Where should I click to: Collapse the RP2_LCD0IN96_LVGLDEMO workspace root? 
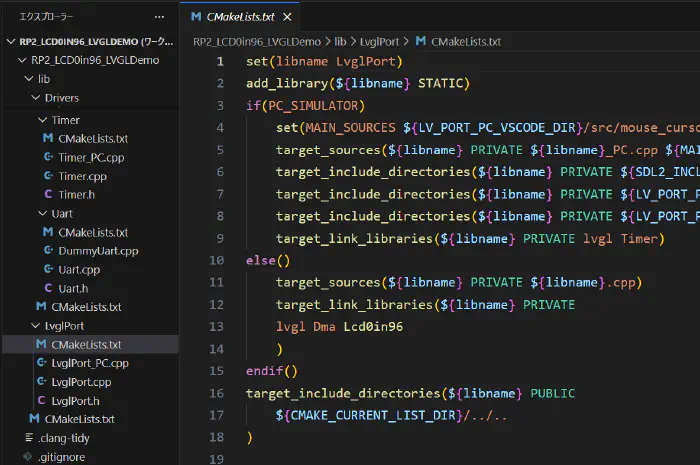pos(10,42)
